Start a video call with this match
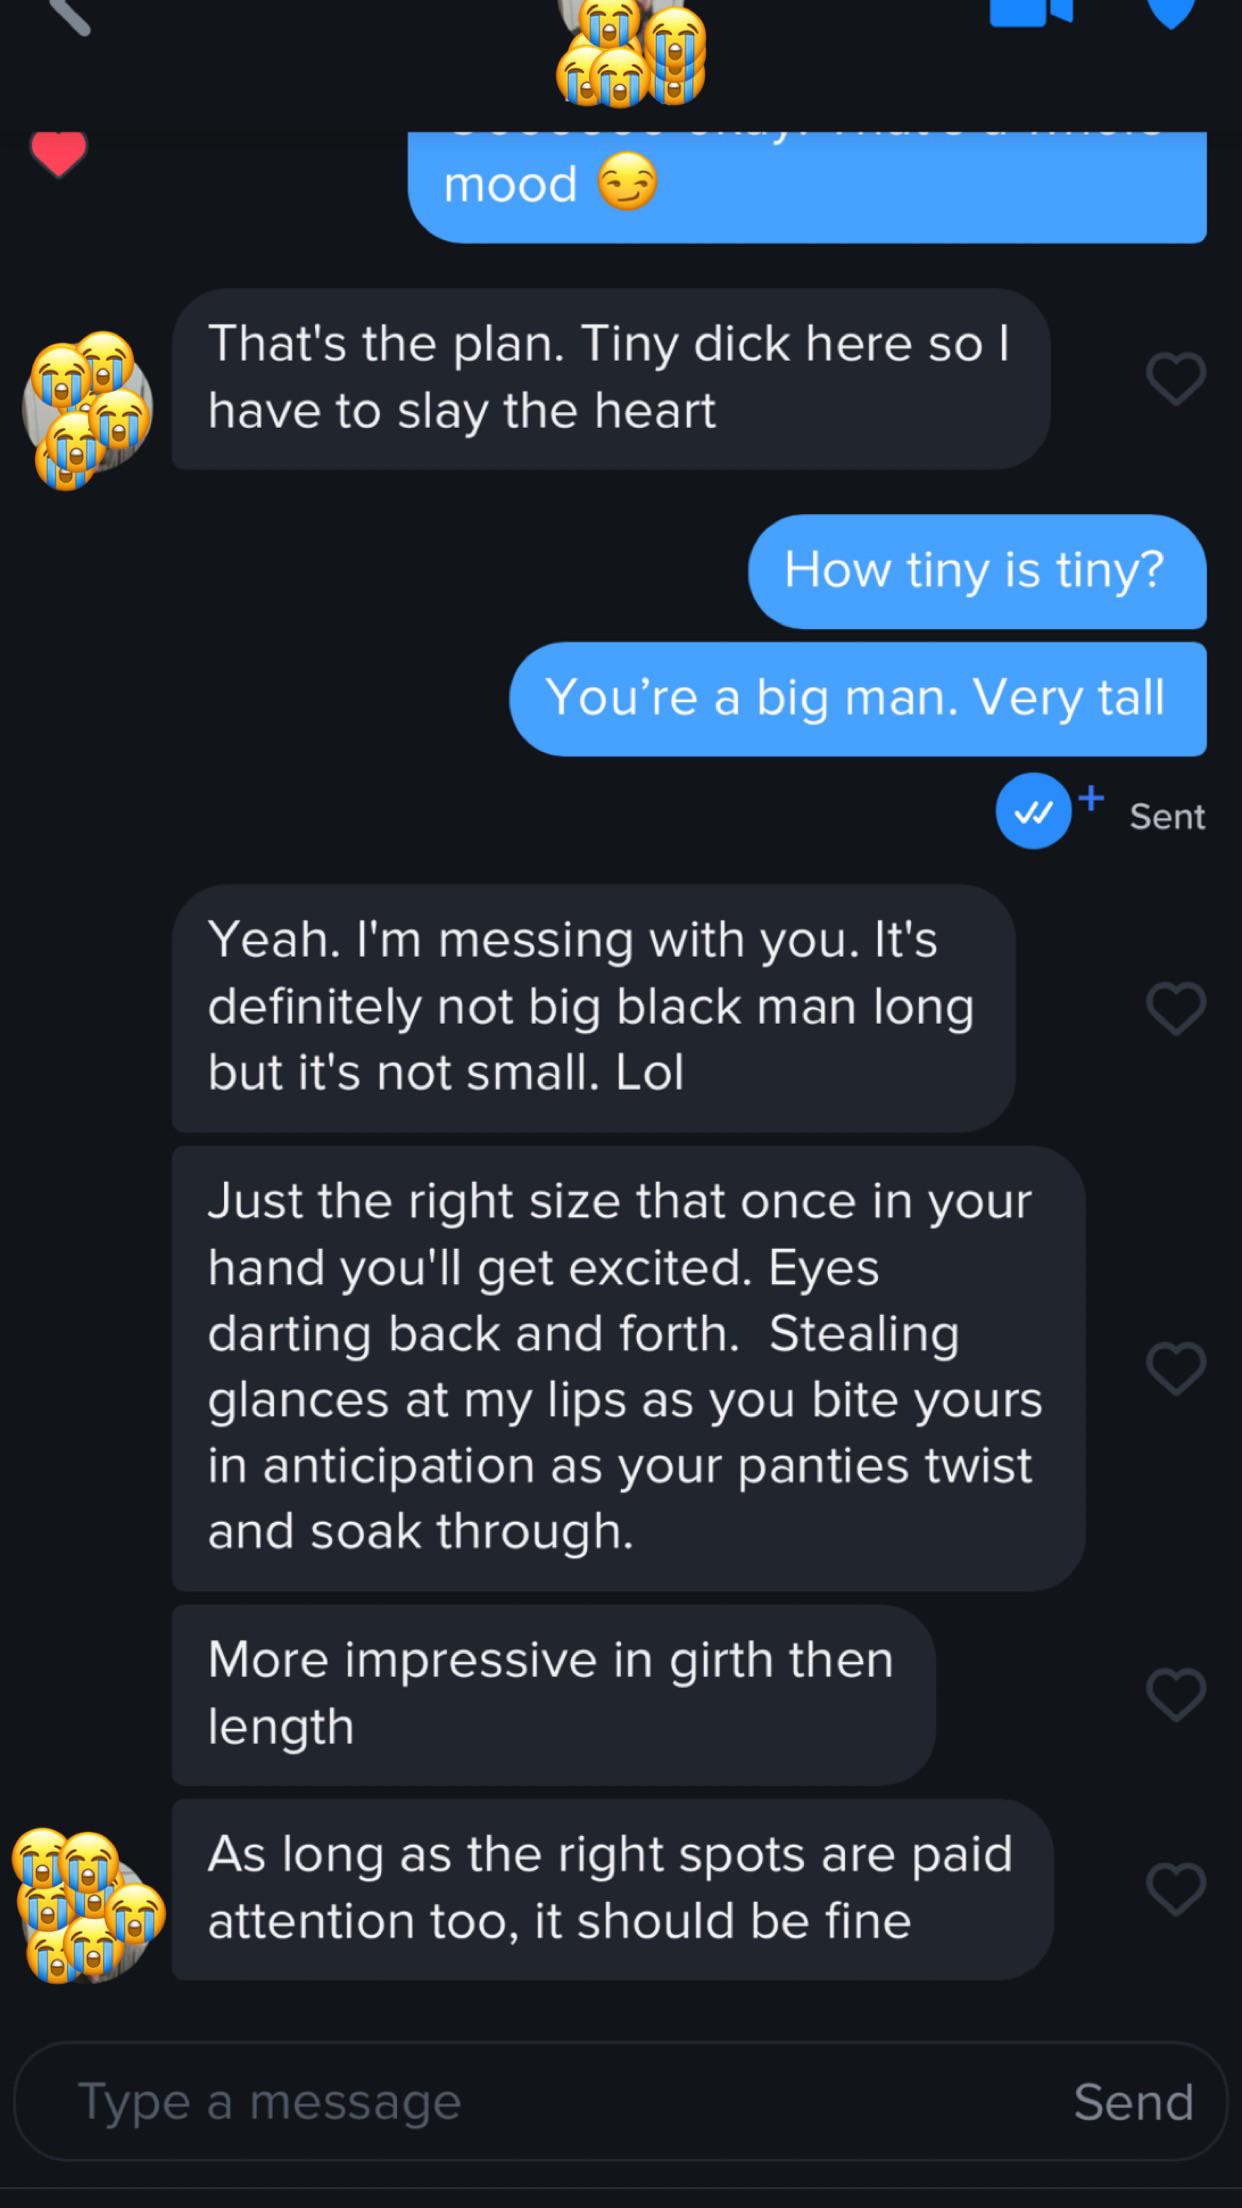Screen dimensions: 1242x2208 point(1030,10)
